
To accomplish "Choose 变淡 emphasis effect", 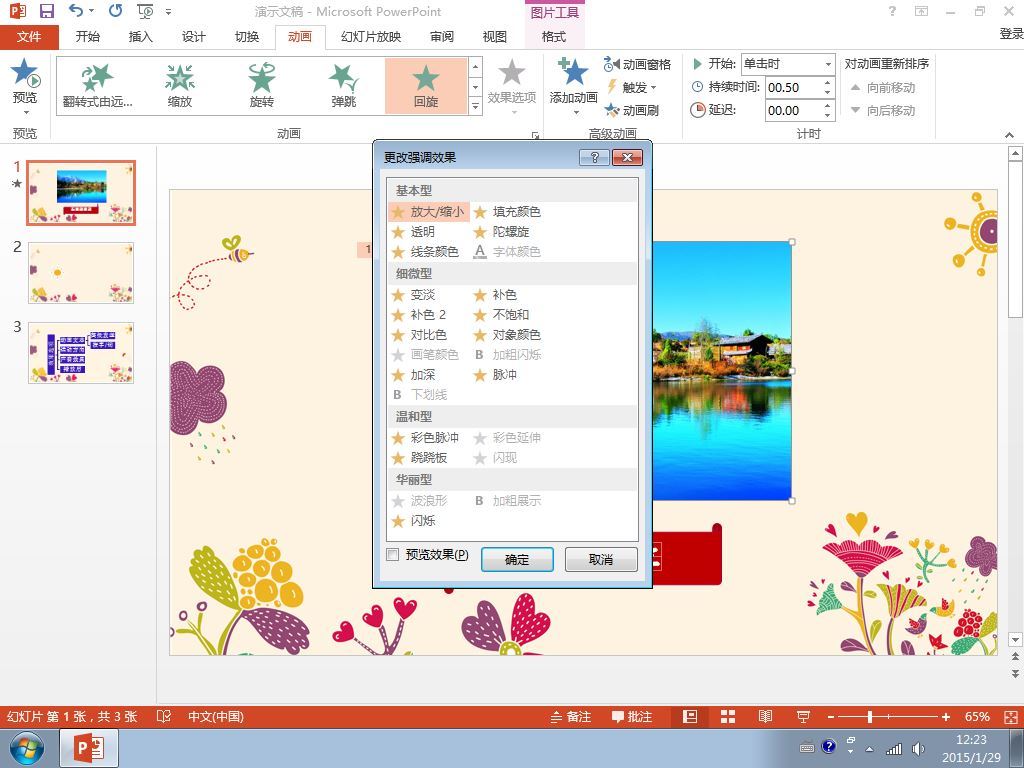I will click(x=413, y=295).
